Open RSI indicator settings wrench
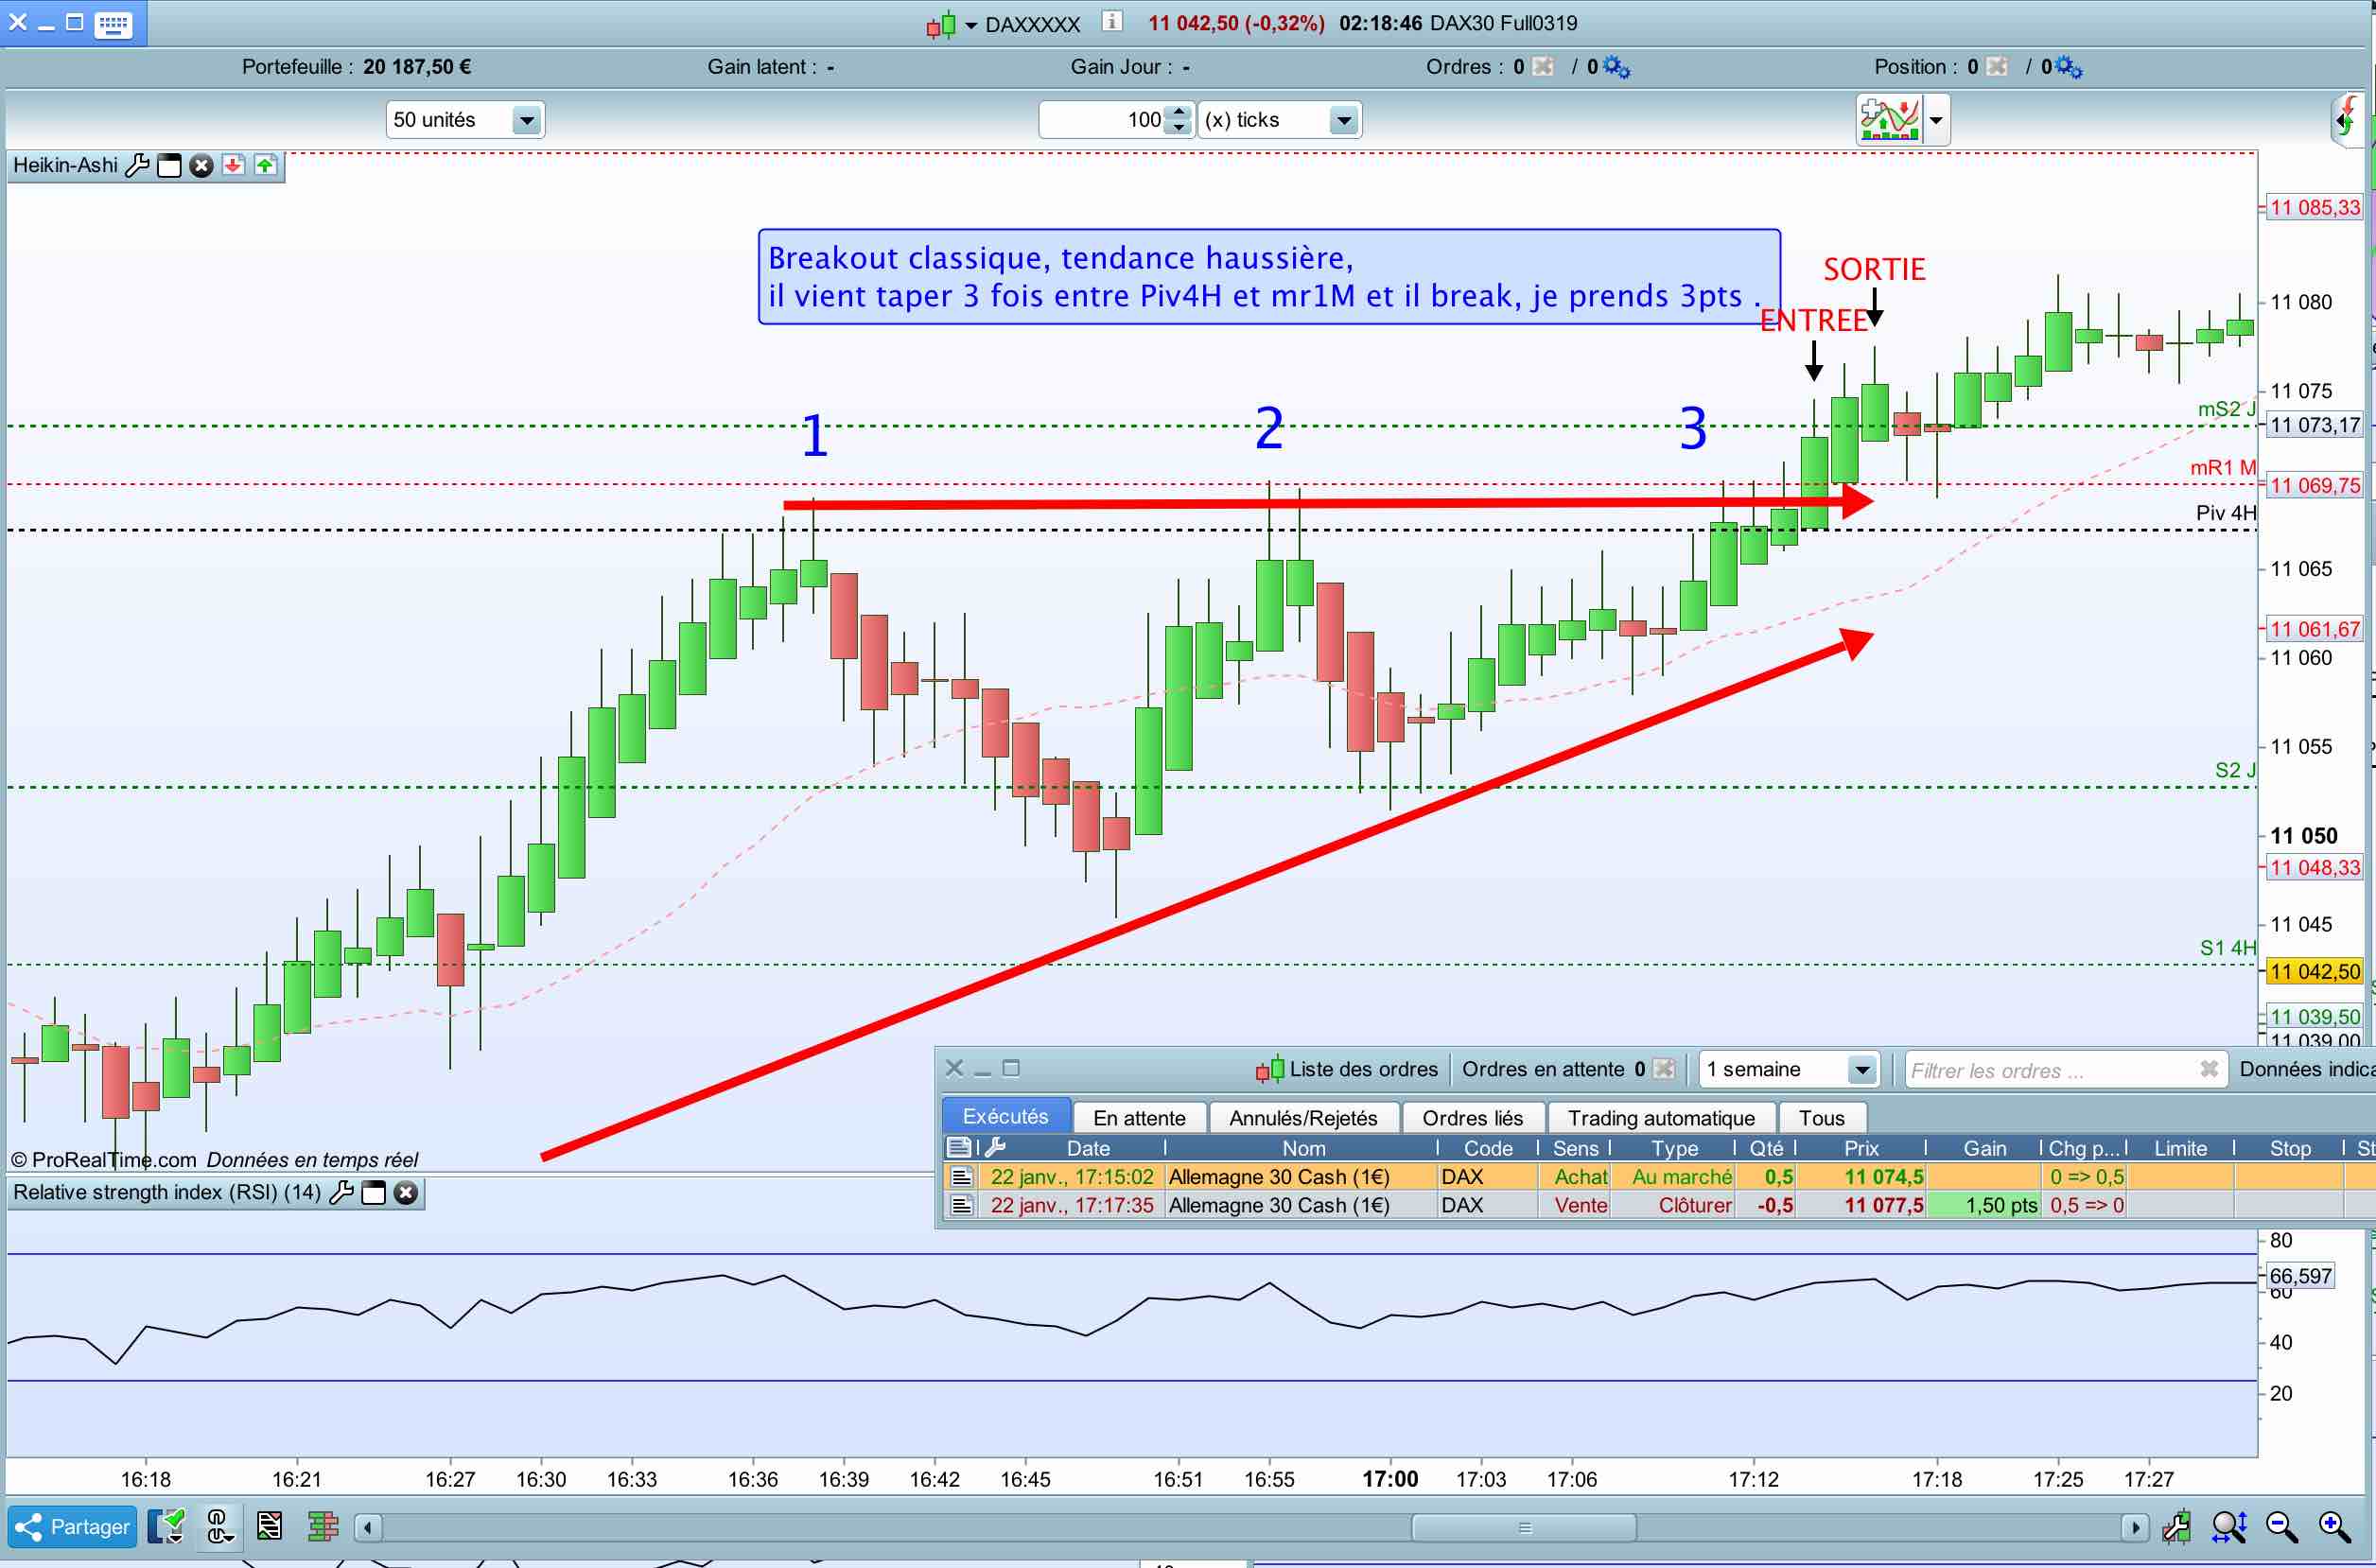 341,1192
